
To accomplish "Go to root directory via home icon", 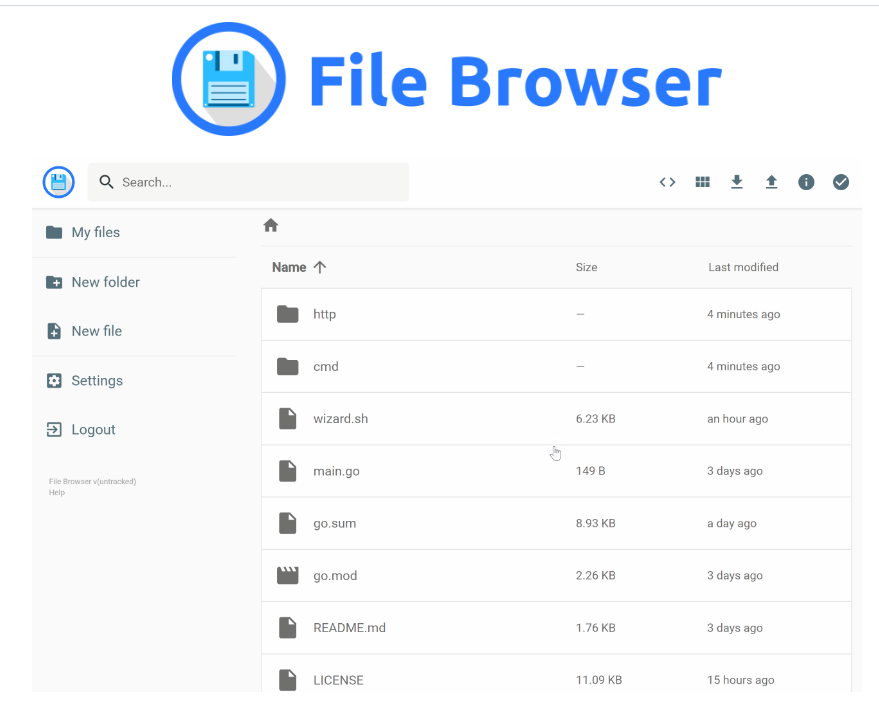I will (x=270, y=225).
